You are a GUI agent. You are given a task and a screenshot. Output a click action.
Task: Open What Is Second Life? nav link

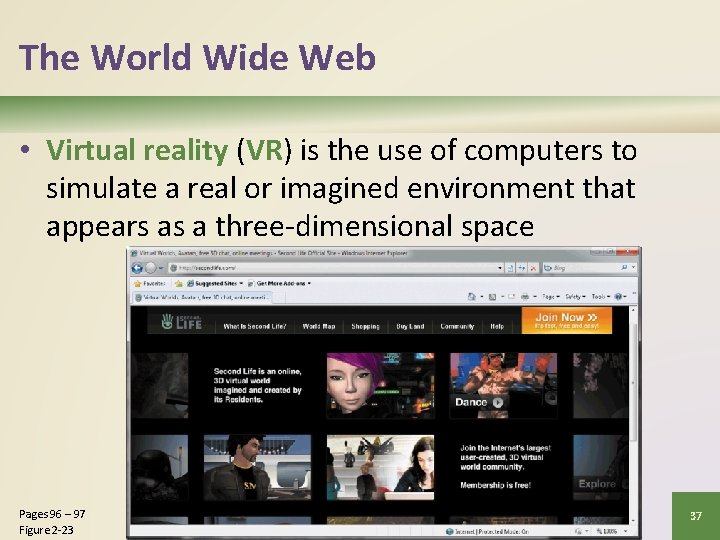point(254,326)
